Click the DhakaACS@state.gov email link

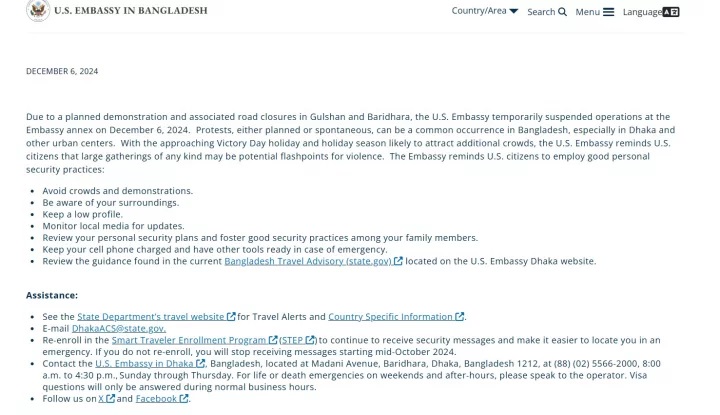click(119, 329)
